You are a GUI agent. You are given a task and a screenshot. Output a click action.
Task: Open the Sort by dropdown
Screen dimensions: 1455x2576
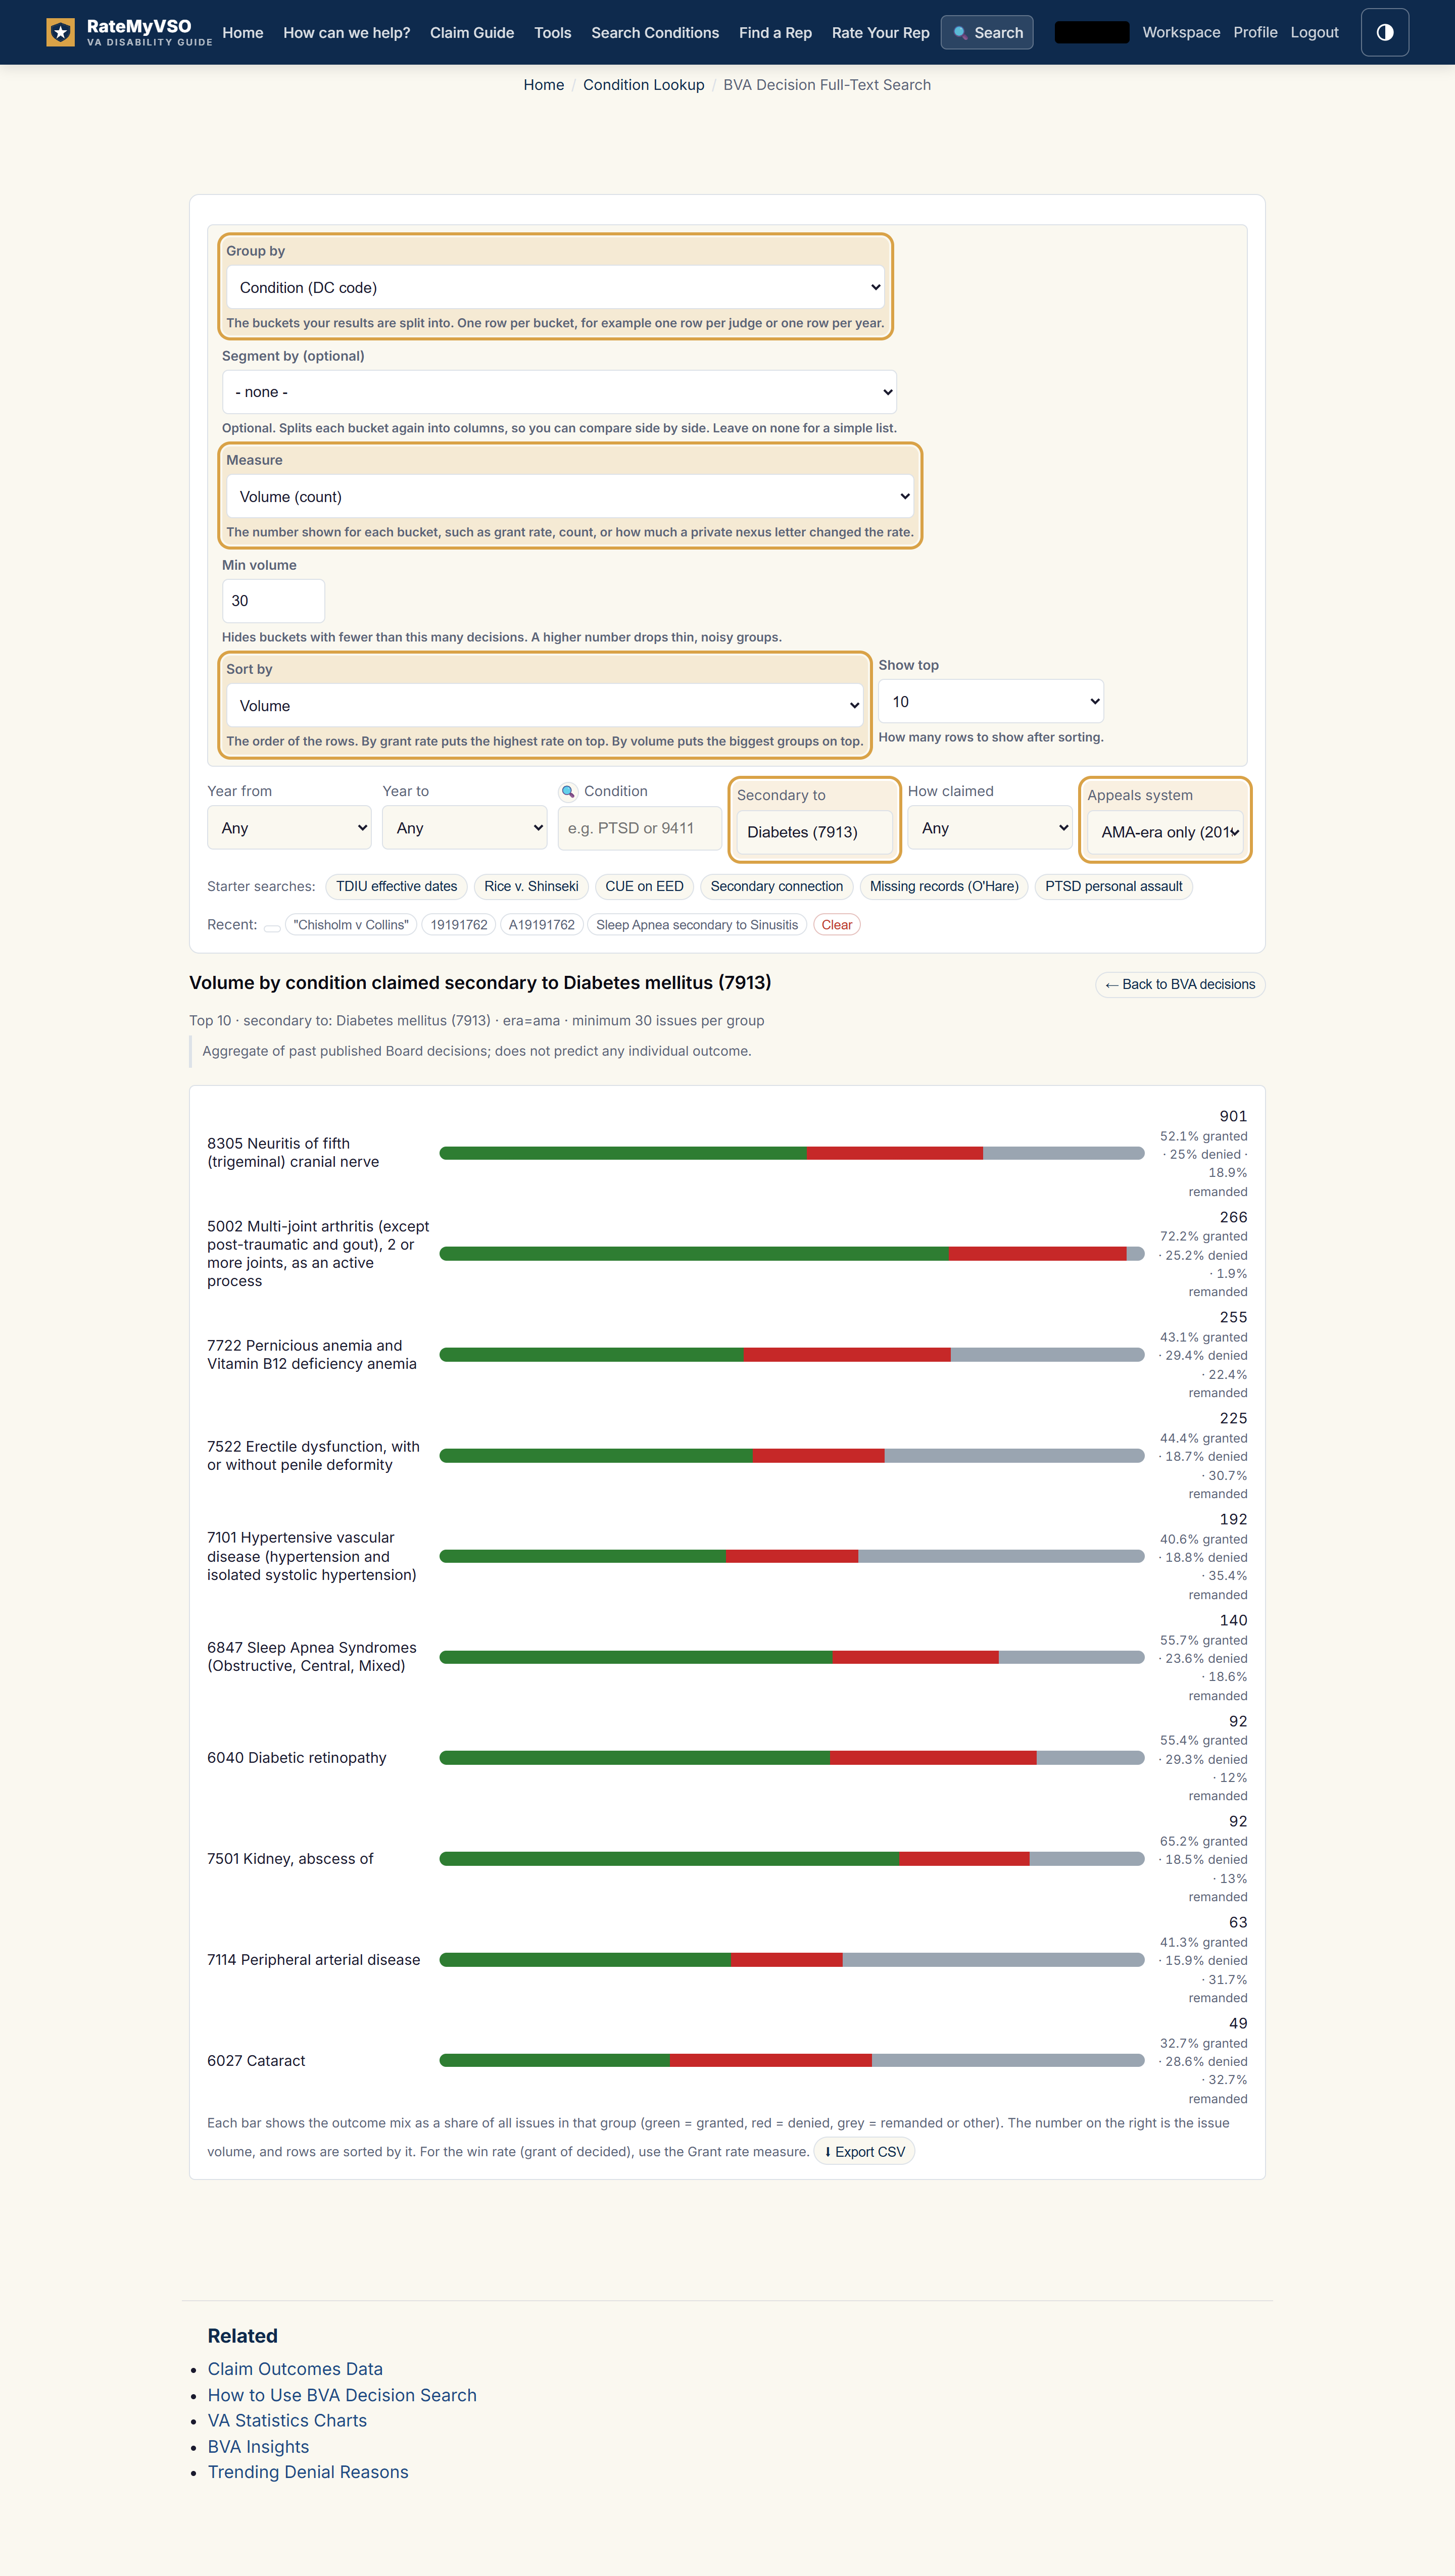(545, 705)
